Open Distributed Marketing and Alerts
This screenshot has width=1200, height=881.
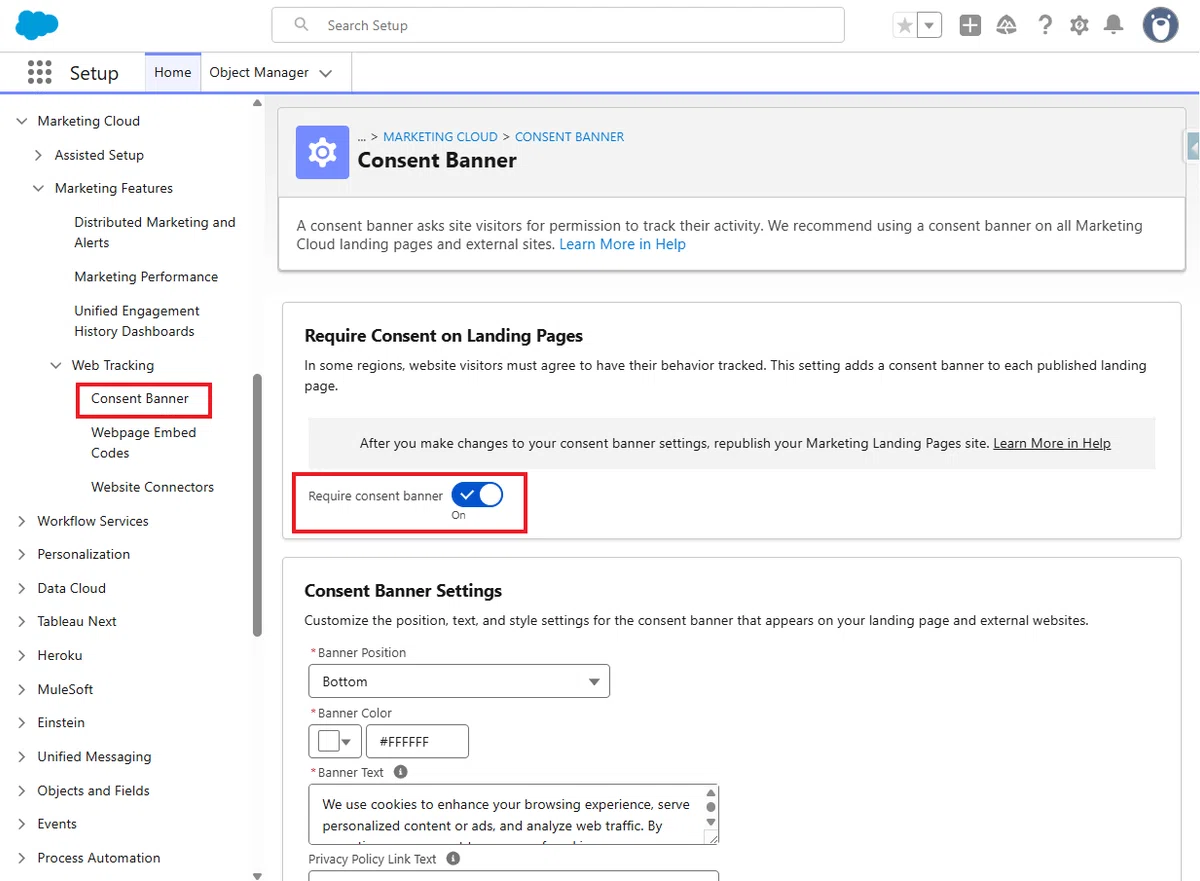coord(155,232)
